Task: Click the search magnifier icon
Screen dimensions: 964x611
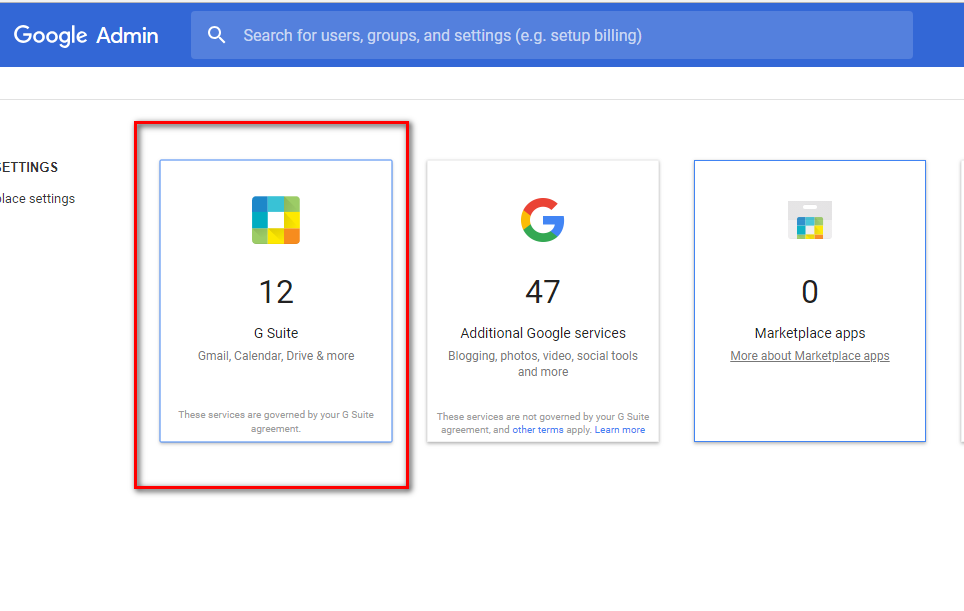Action: pyautogui.click(x=216, y=35)
